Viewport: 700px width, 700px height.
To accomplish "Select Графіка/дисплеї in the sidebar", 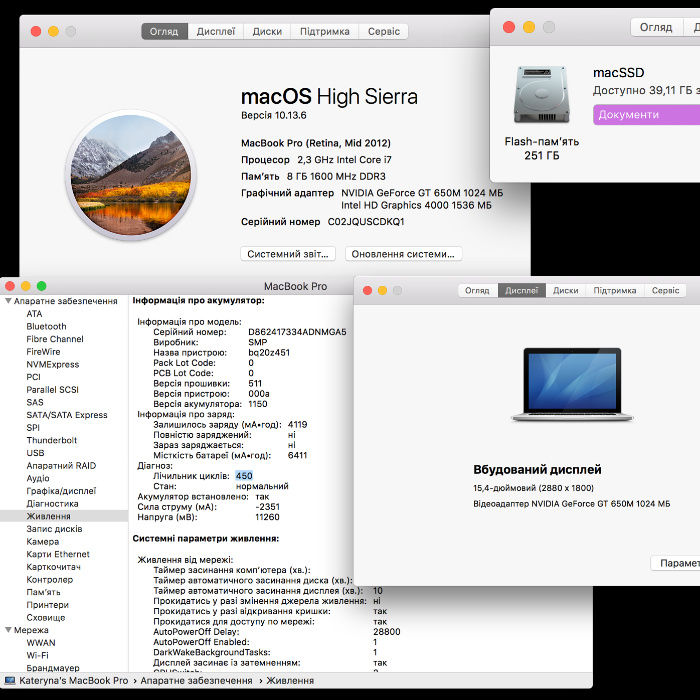I will 61,491.
